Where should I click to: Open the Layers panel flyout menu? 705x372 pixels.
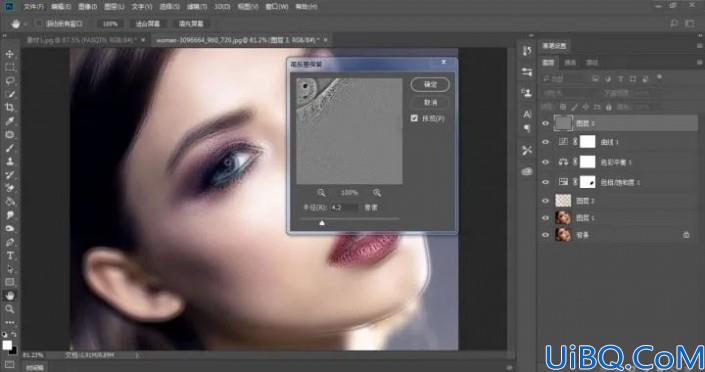pos(700,63)
